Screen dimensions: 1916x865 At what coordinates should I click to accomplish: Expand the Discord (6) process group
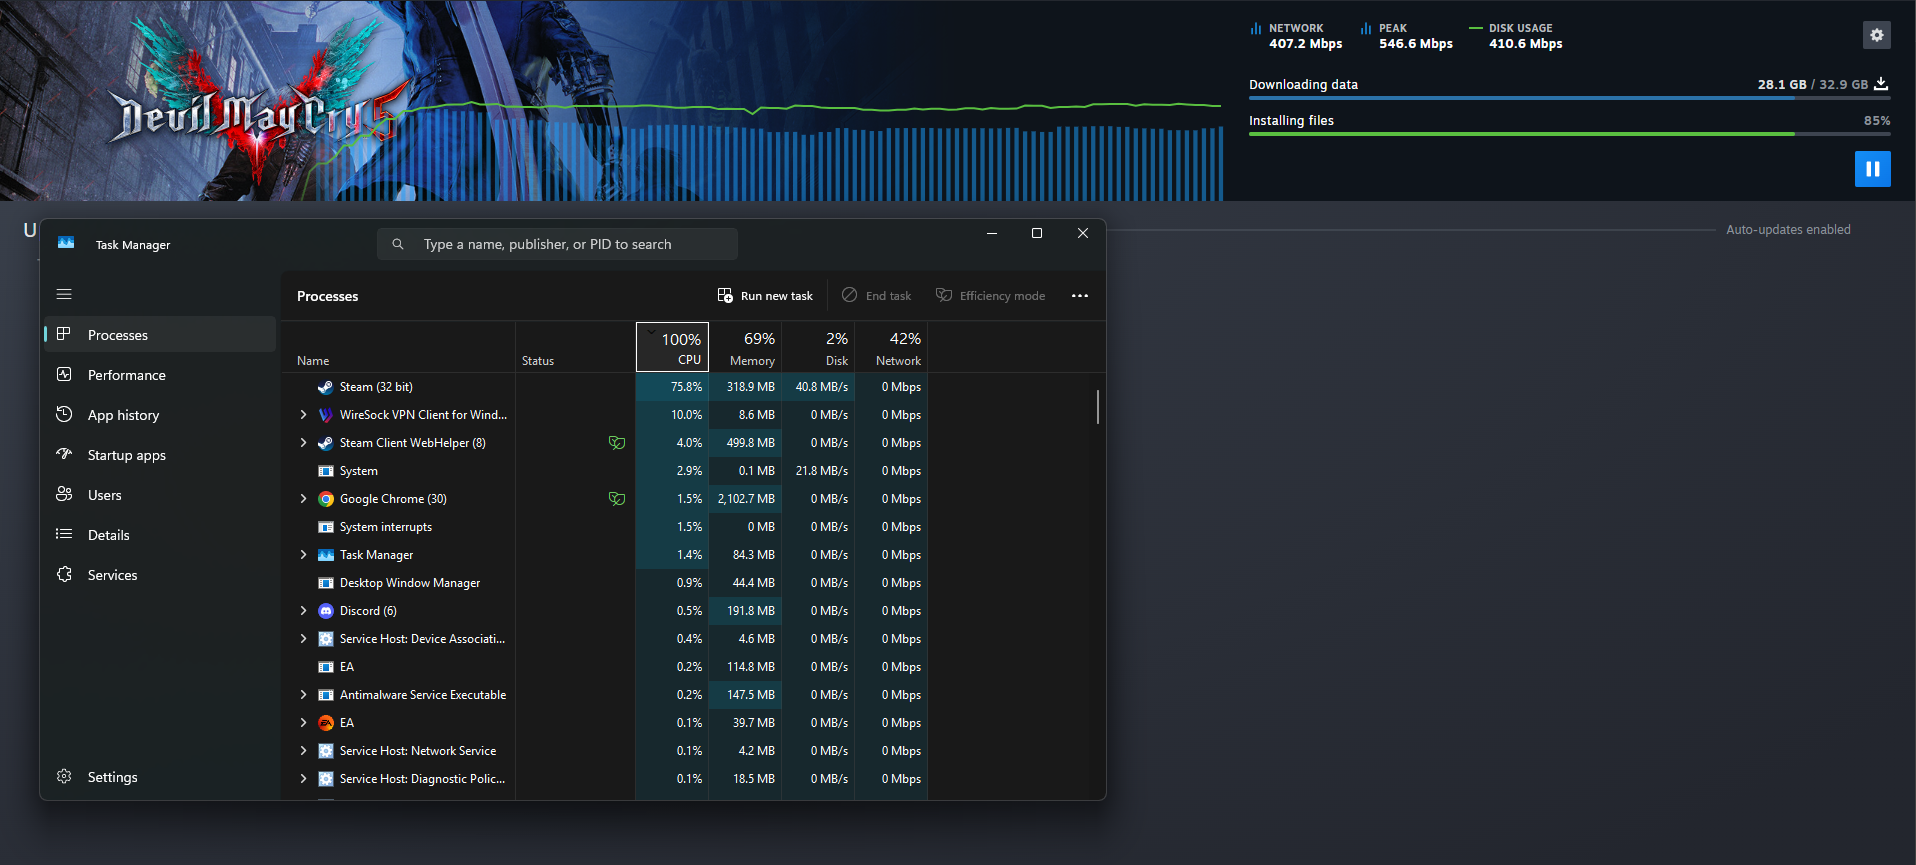304,611
